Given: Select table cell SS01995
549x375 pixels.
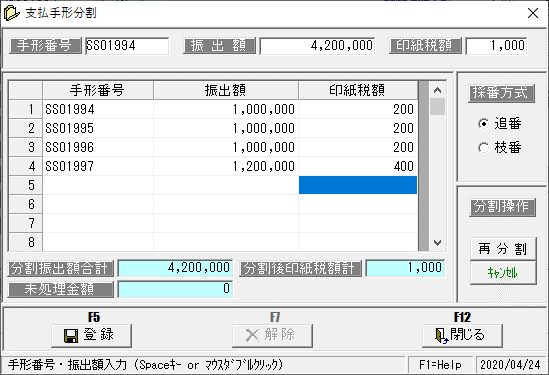Looking at the screenshot, I should 98,128.
